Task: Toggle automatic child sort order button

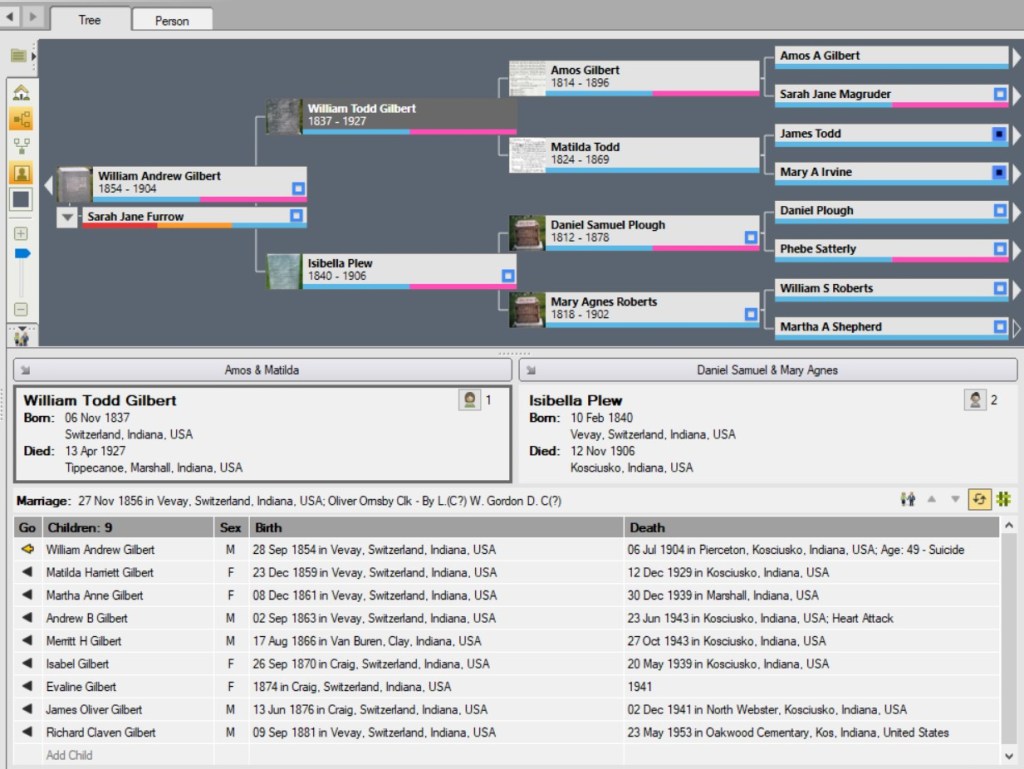Action: (979, 499)
